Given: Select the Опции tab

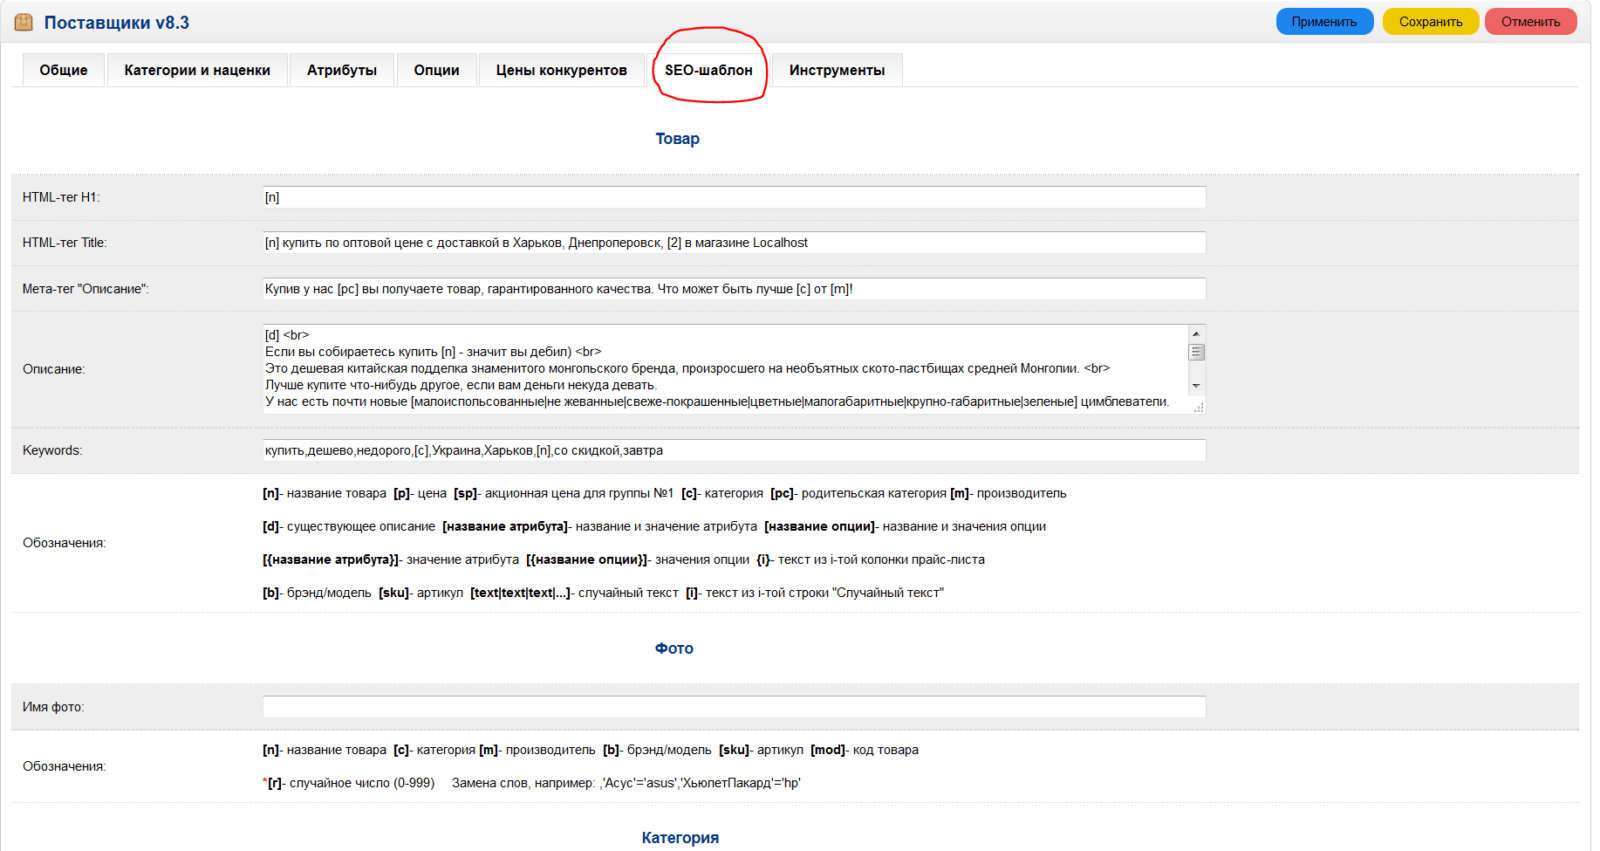Looking at the screenshot, I should coord(436,70).
